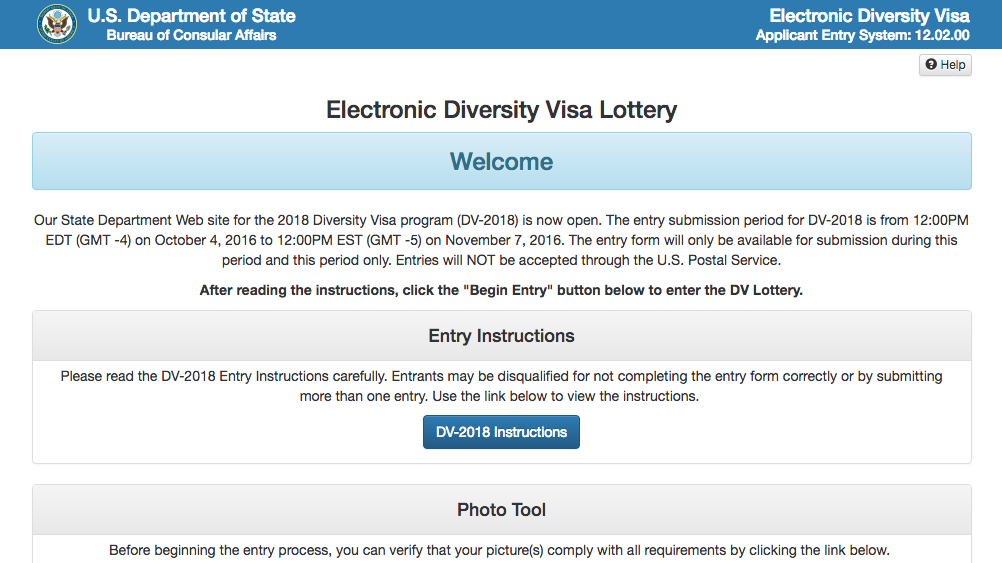Click the bold "Begin Entry" instruction line

501,290
